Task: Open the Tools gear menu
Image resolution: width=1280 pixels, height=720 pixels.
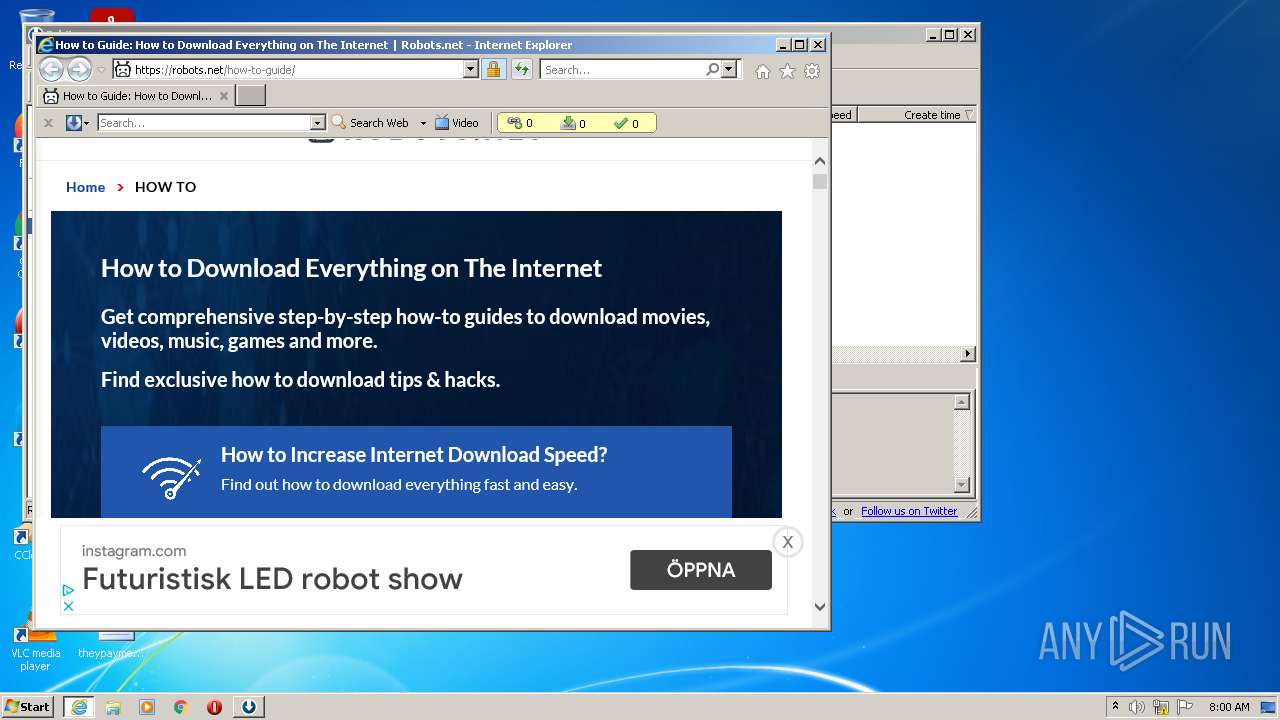Action: pyautogui.click(x=812, y=71)
